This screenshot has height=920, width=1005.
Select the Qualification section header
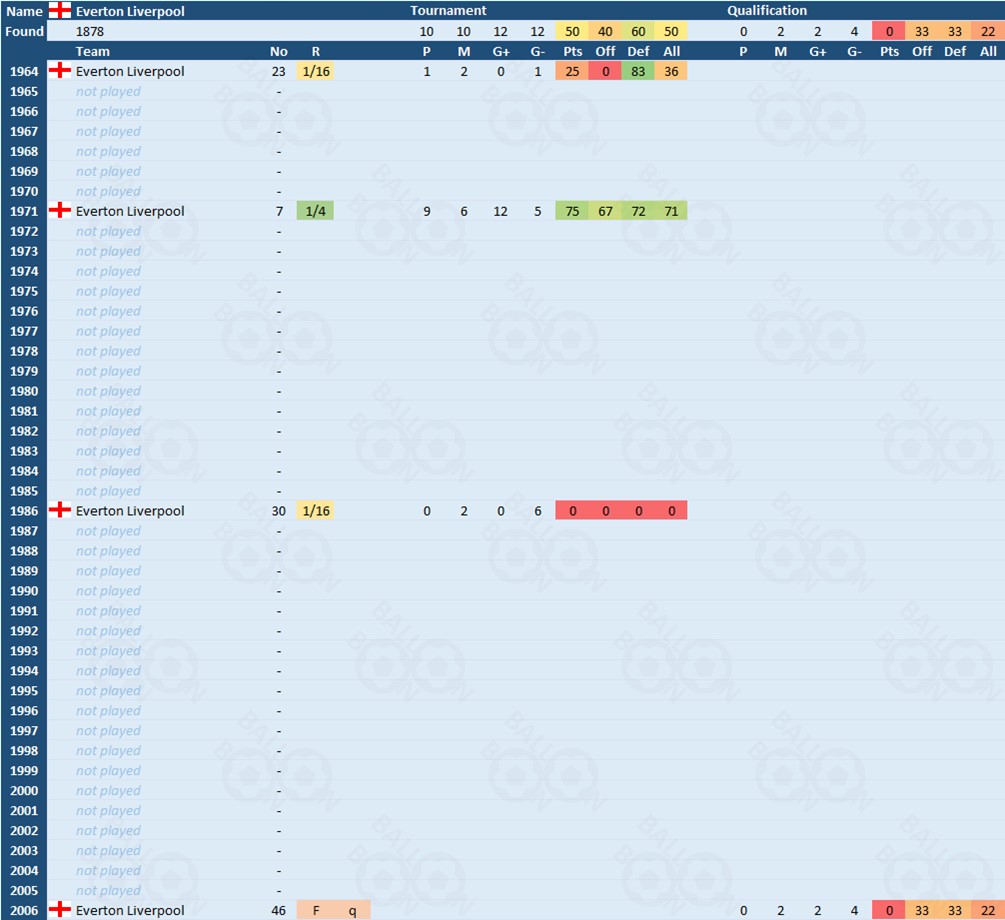point(766,11)
